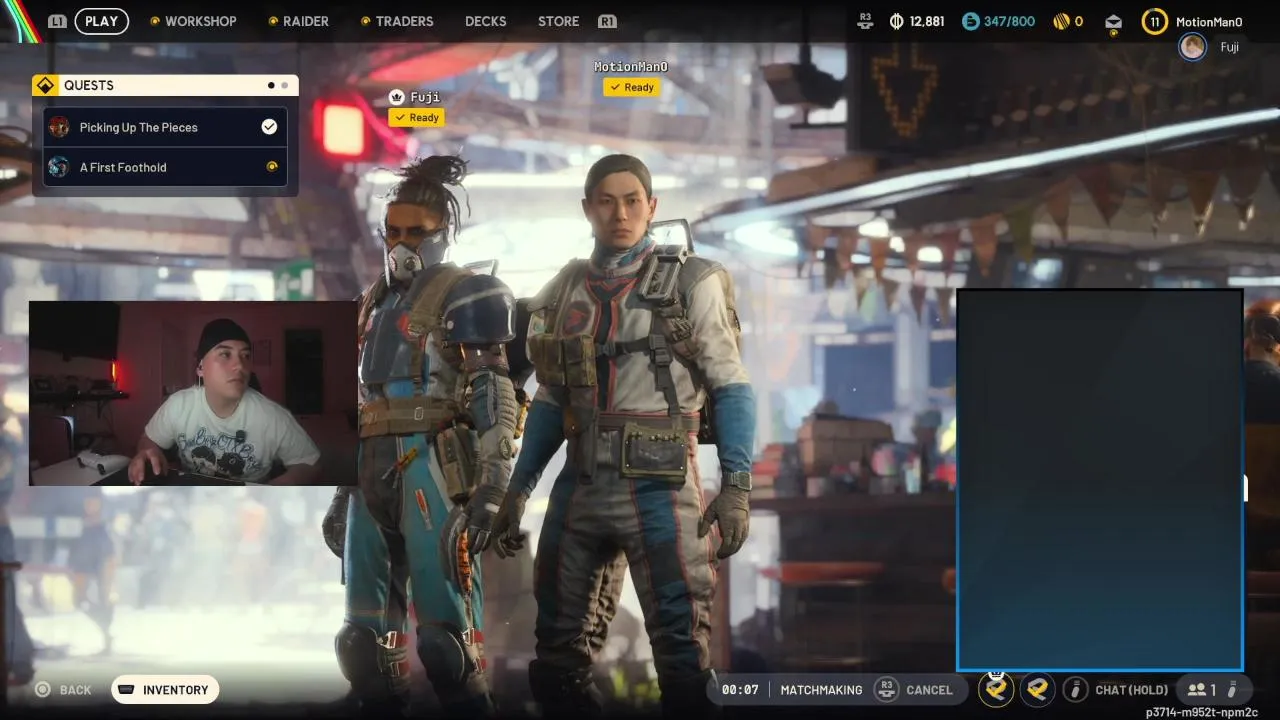Select the DECKS tab
The height and width of the screenshot is (720, 1280).
pos(486,21)
